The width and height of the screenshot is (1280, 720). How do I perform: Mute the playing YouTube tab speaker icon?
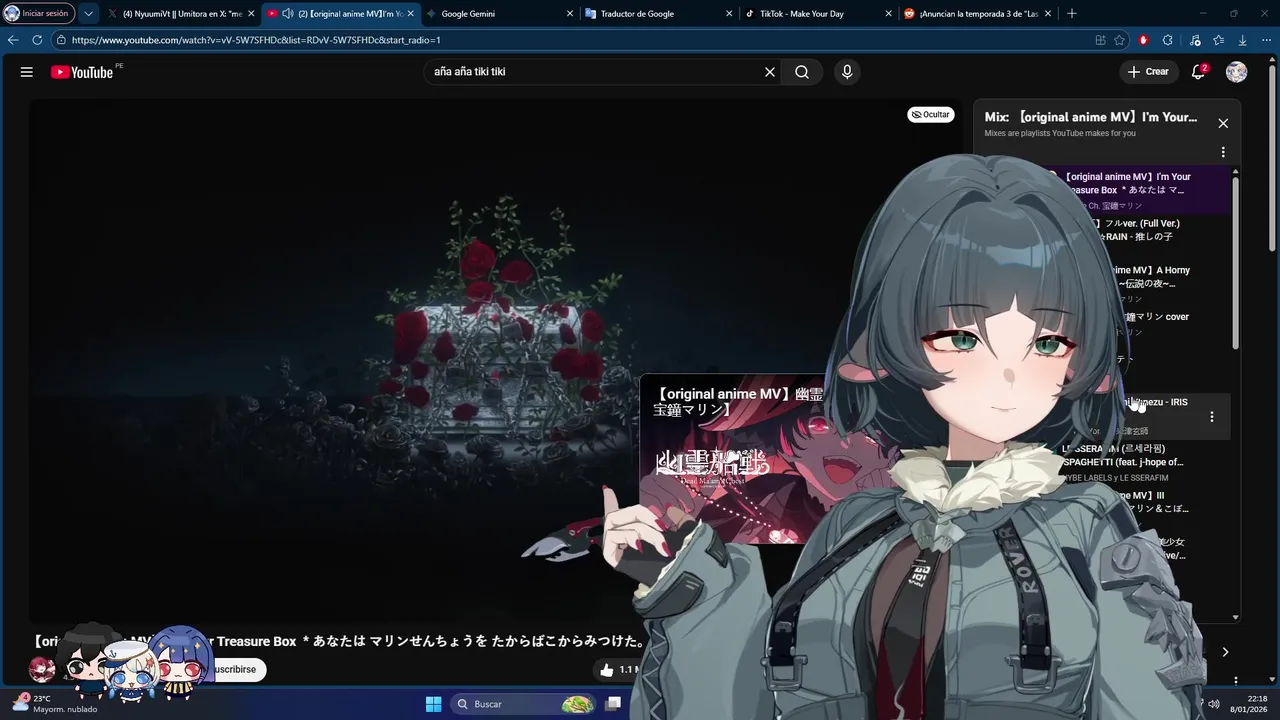click(288, 14)
